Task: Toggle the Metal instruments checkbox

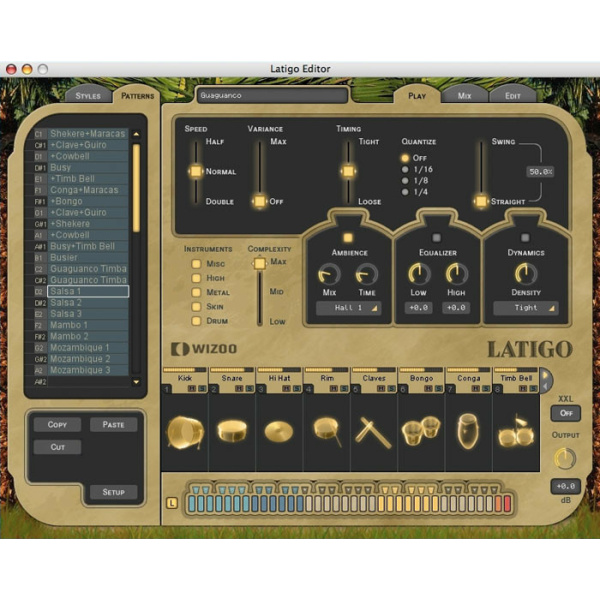Action: tap(196, 292)
